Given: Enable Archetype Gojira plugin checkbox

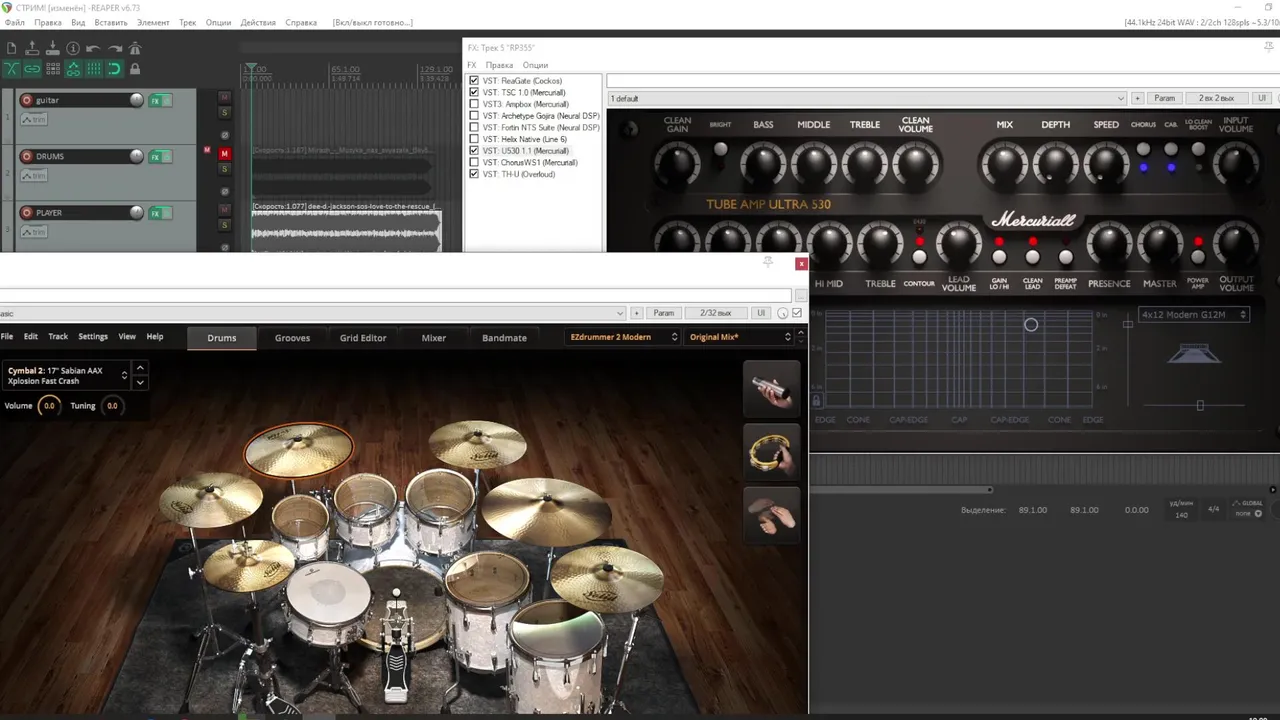Looking at the screenshot, I should (474, 116).
